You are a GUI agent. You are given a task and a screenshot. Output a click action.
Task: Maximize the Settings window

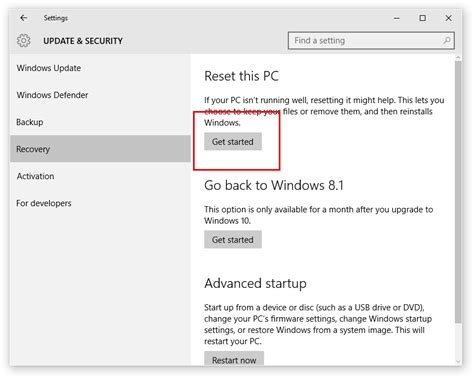click(x=423, y=18)
